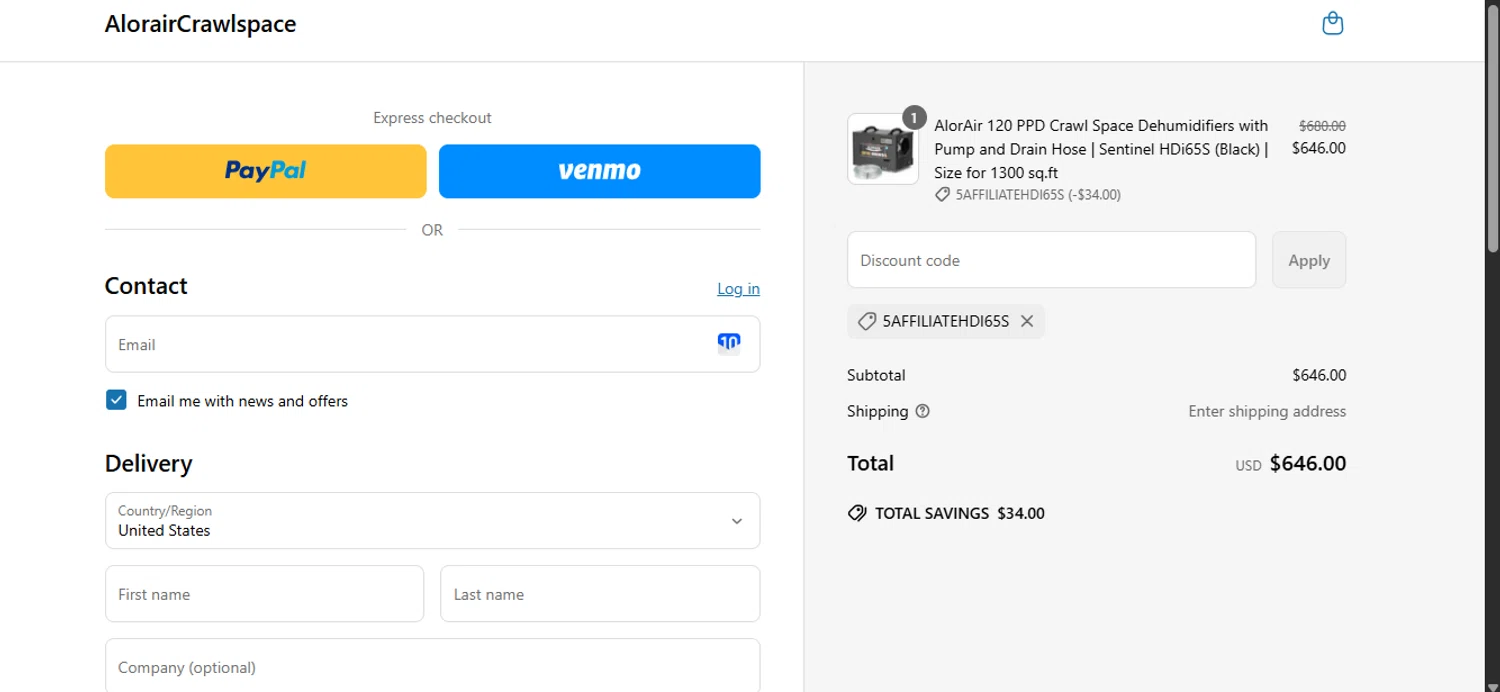Click the USD total $646.00 amount
The image size is (1500, 692).
pos(1308,463)
